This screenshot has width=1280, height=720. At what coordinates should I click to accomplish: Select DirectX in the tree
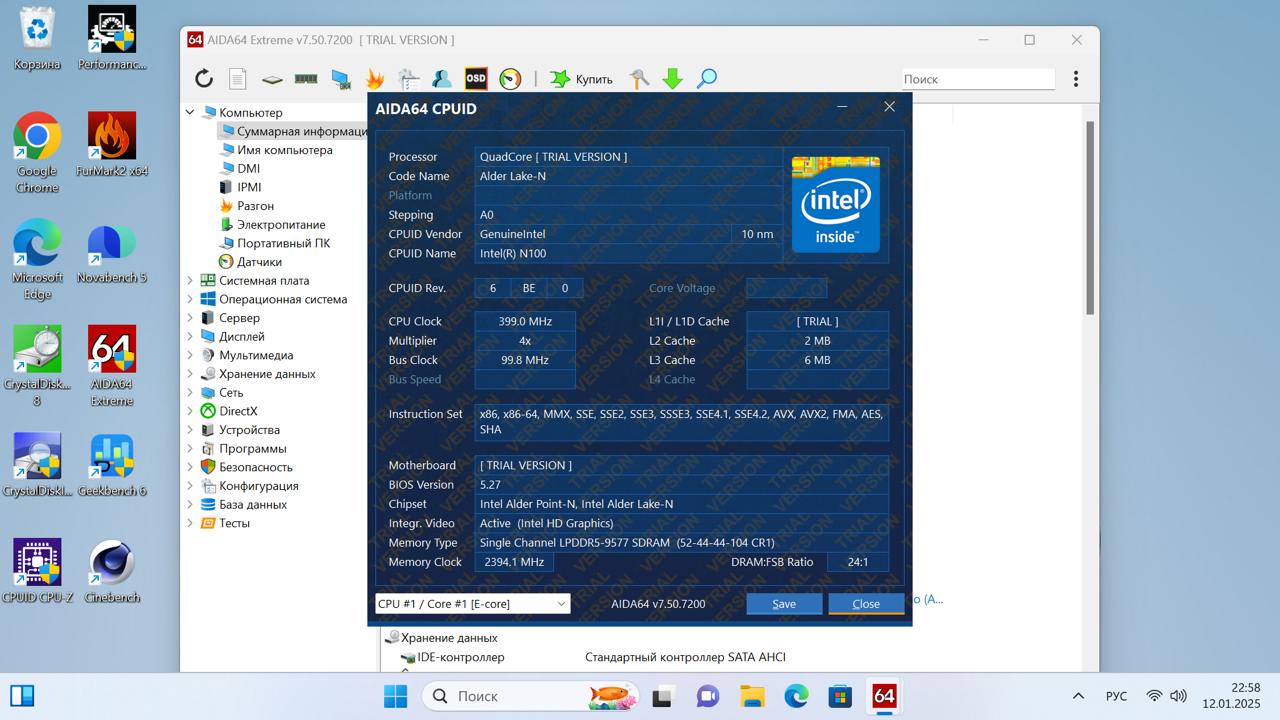tap(238, 411)
